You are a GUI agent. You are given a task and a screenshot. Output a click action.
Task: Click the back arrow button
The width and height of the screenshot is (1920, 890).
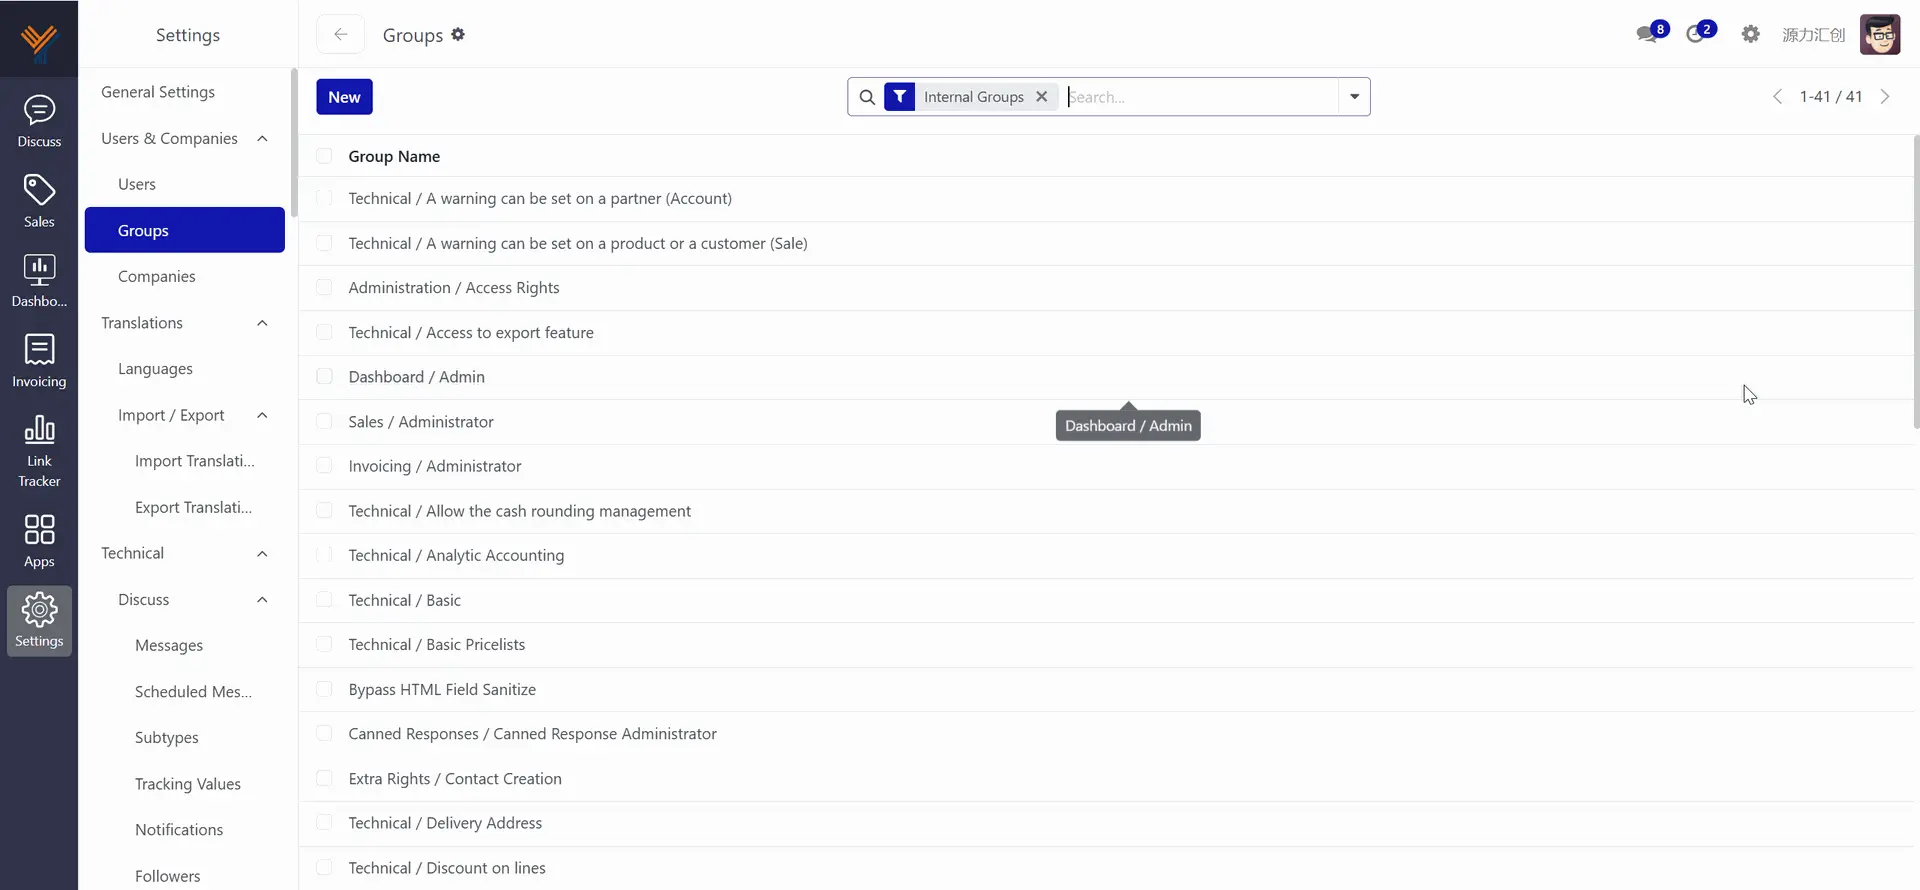coord(340,35)
